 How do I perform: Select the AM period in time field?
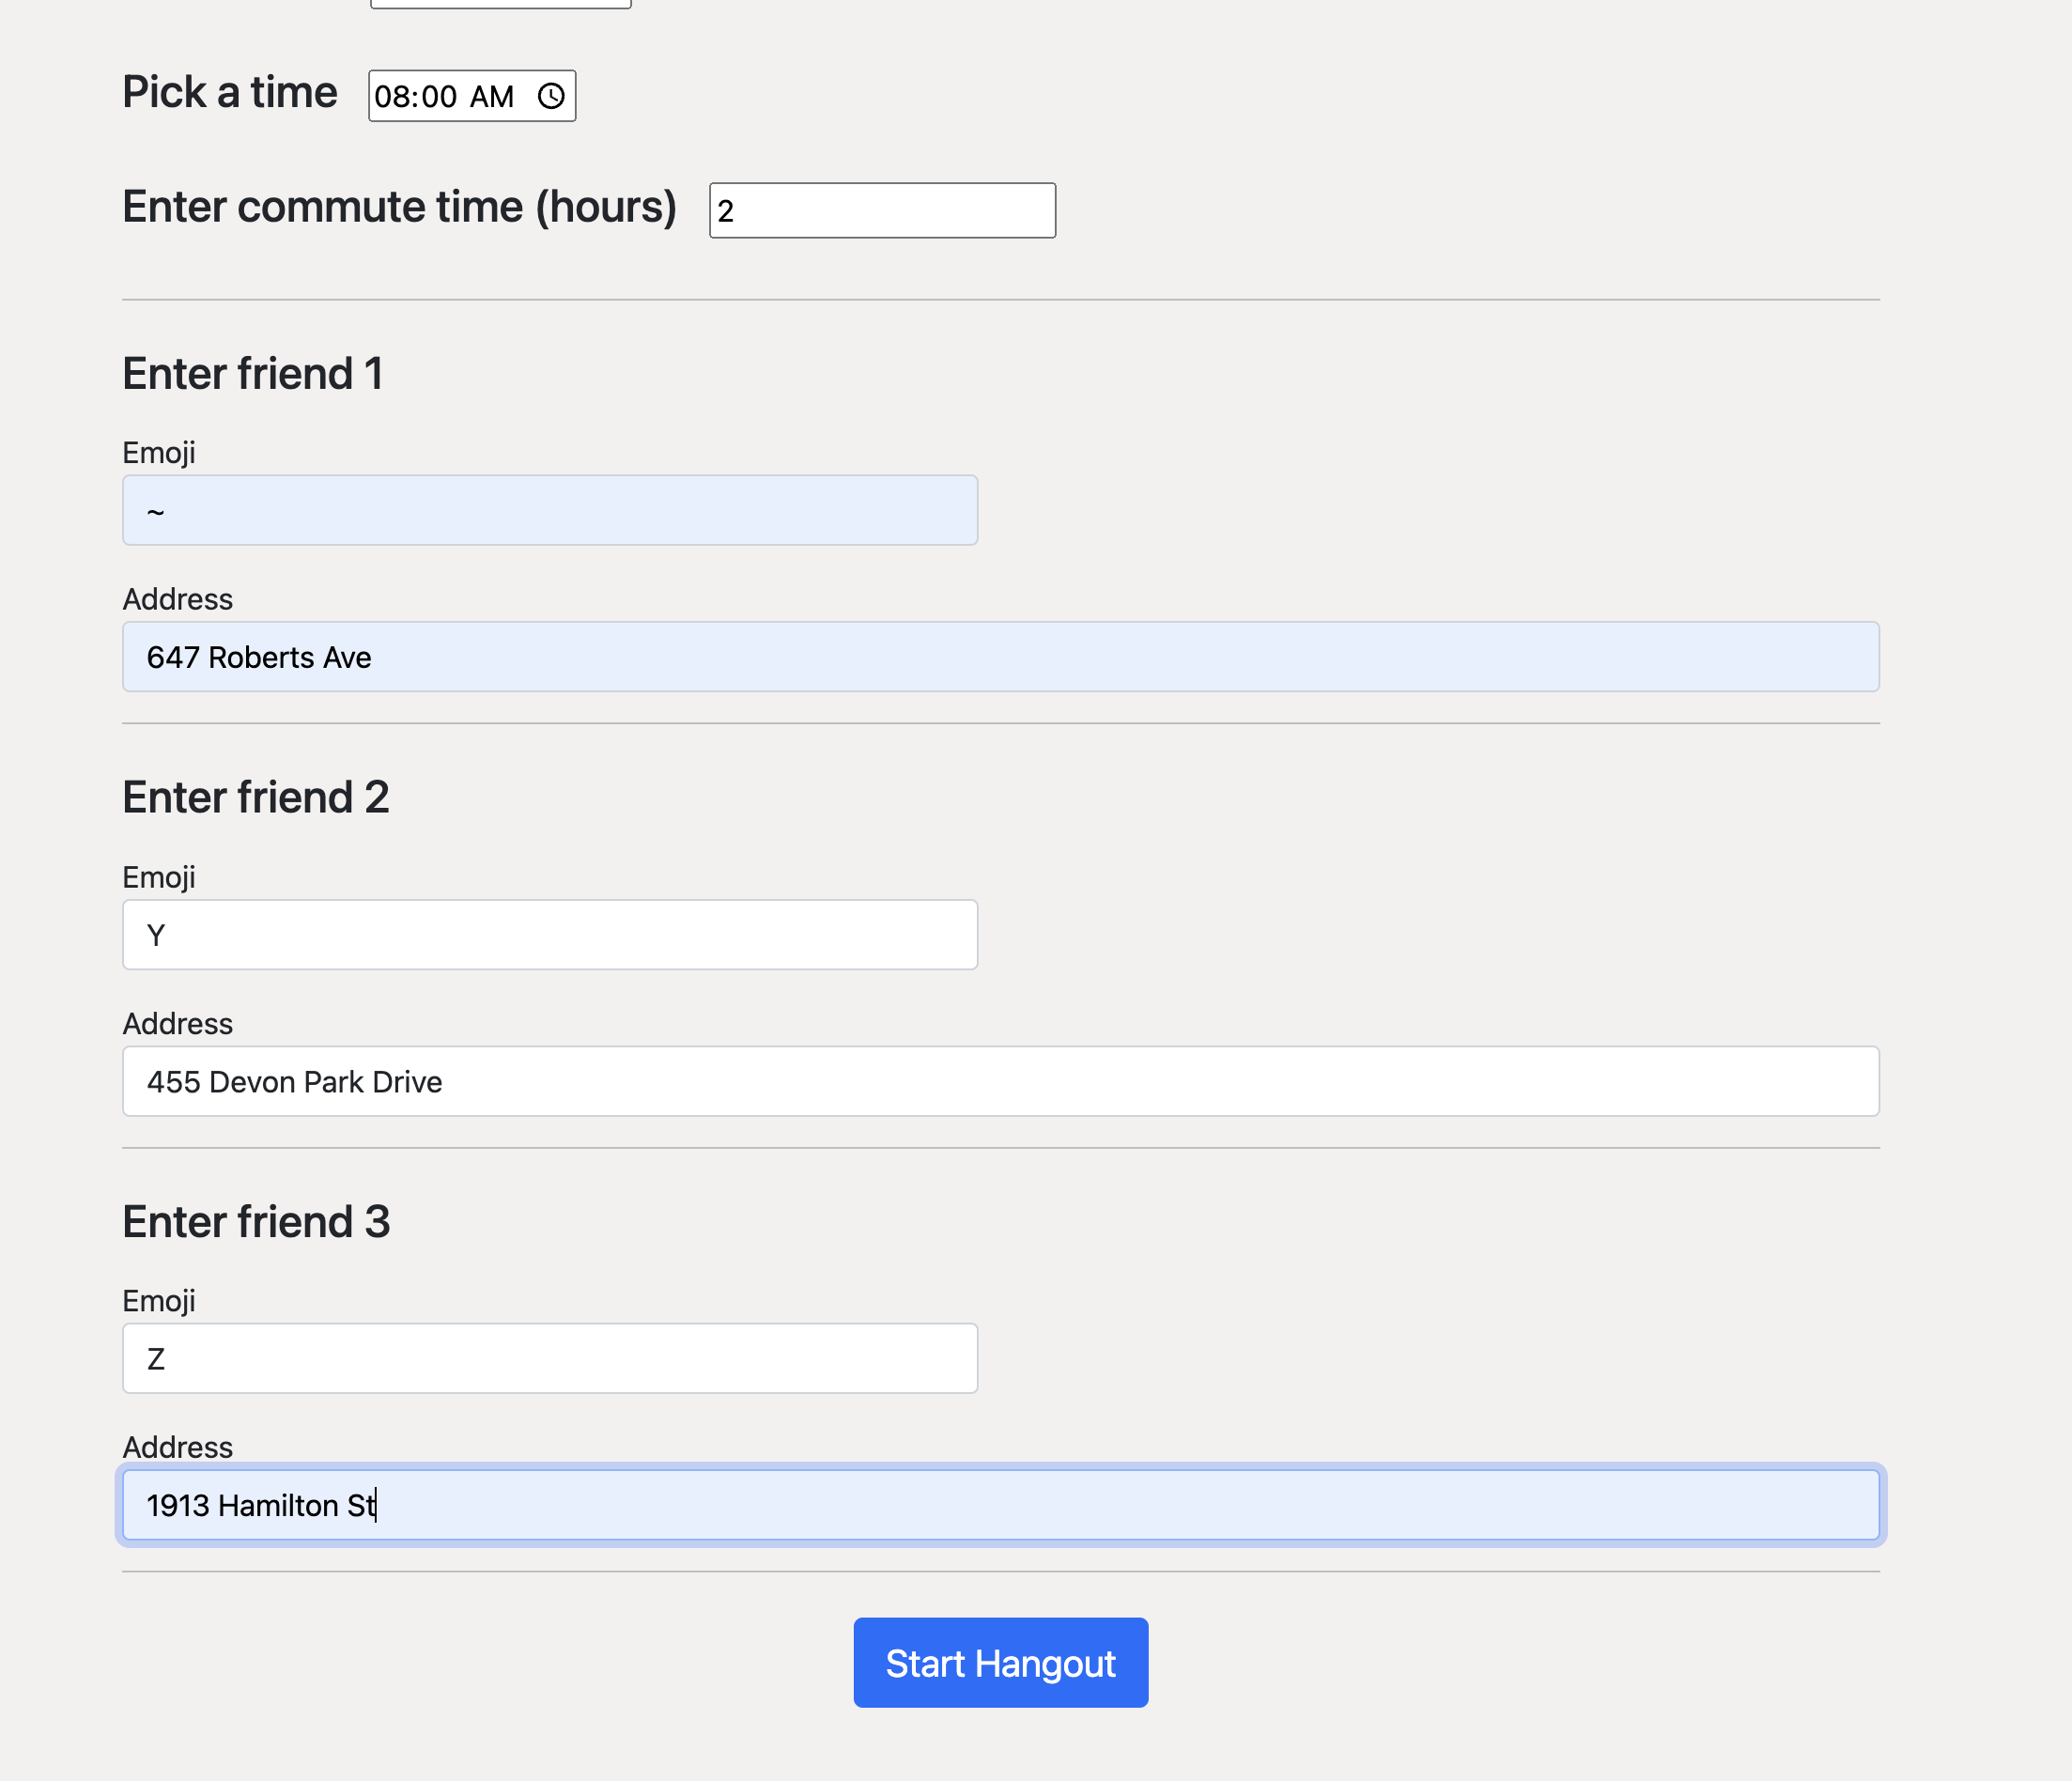click(x=491, y=97)
